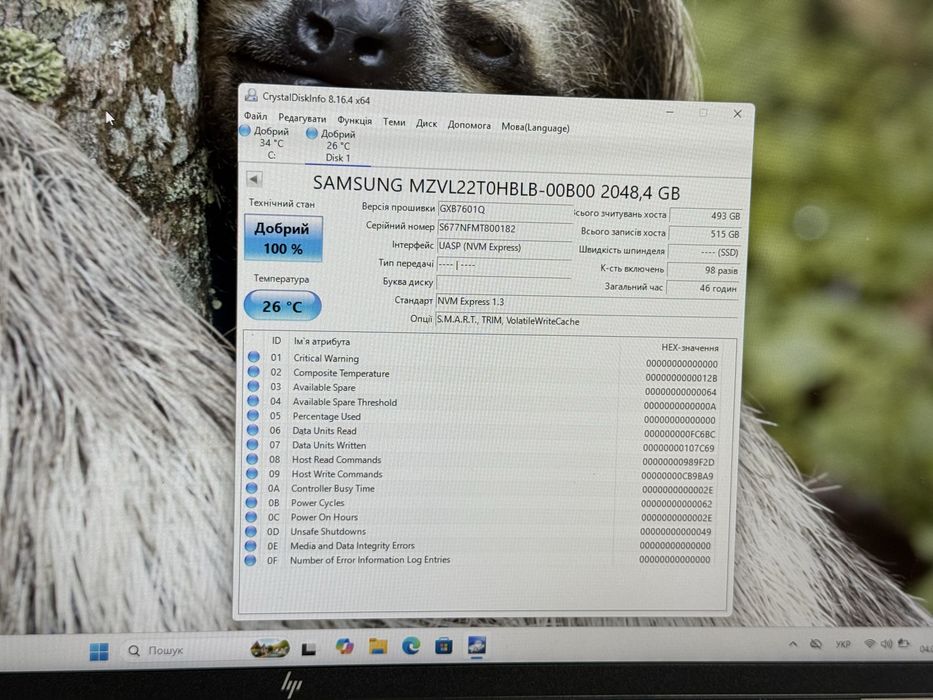Click the S.M.A.R.T., TRIM options field

point(586,321)
